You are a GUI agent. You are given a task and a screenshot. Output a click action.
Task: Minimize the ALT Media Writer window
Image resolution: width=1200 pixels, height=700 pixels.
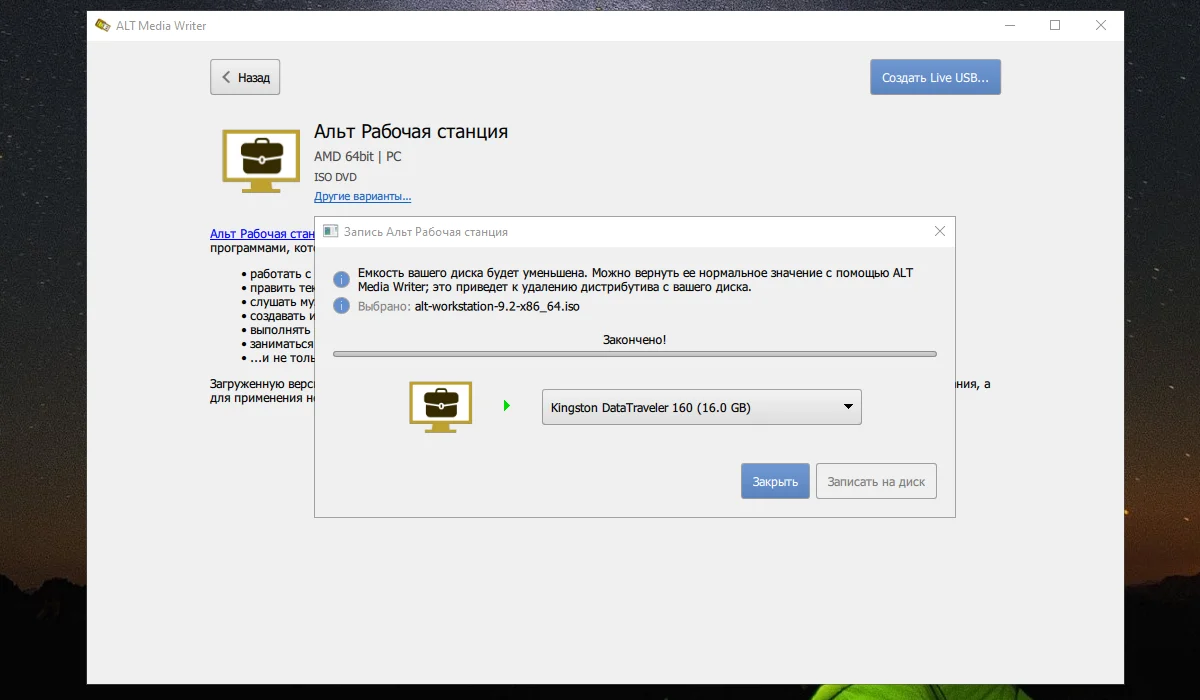coord(1009,25)
